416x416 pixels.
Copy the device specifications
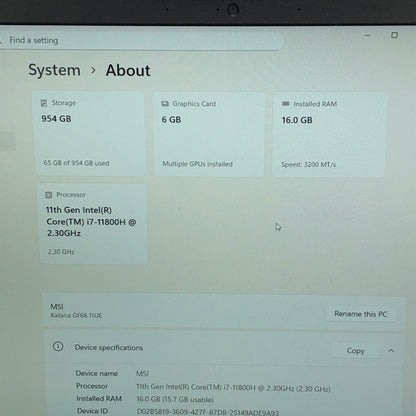point(355,351)
